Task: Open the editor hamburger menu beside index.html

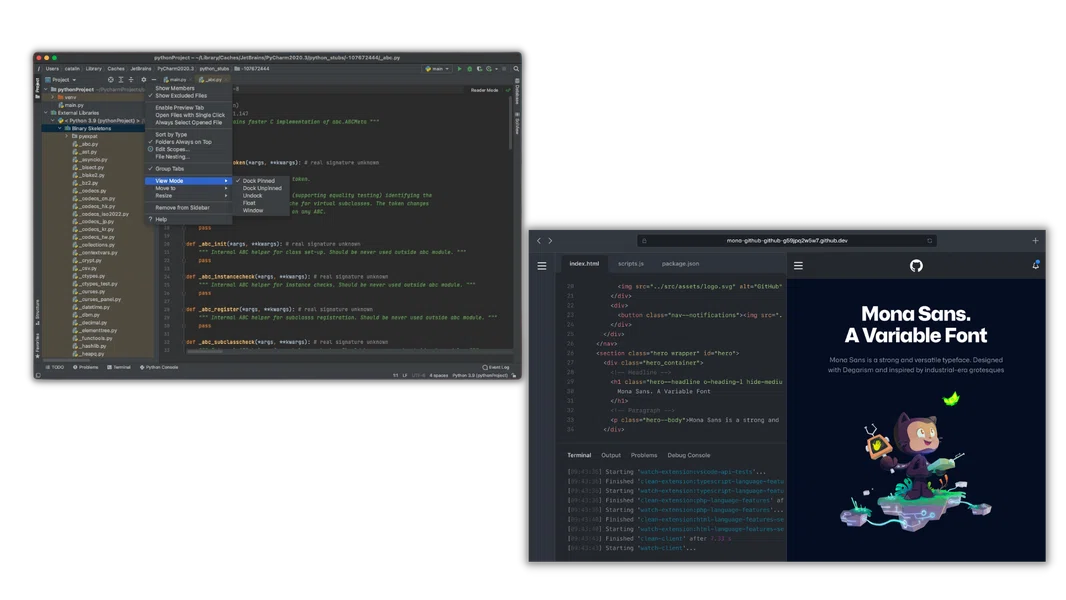Action: [x=542, y=266]
